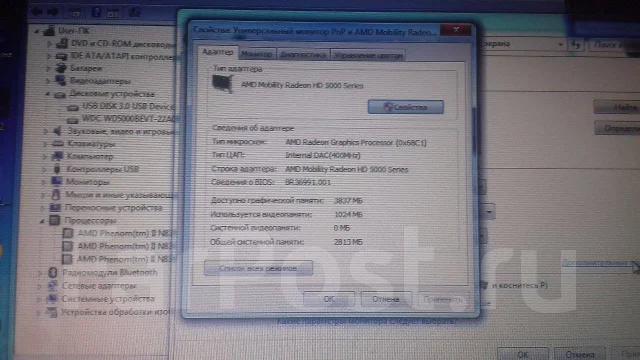Click the '2813 МБ' shared system memory value
Viewport: 640px width, 360px height.
348,242
